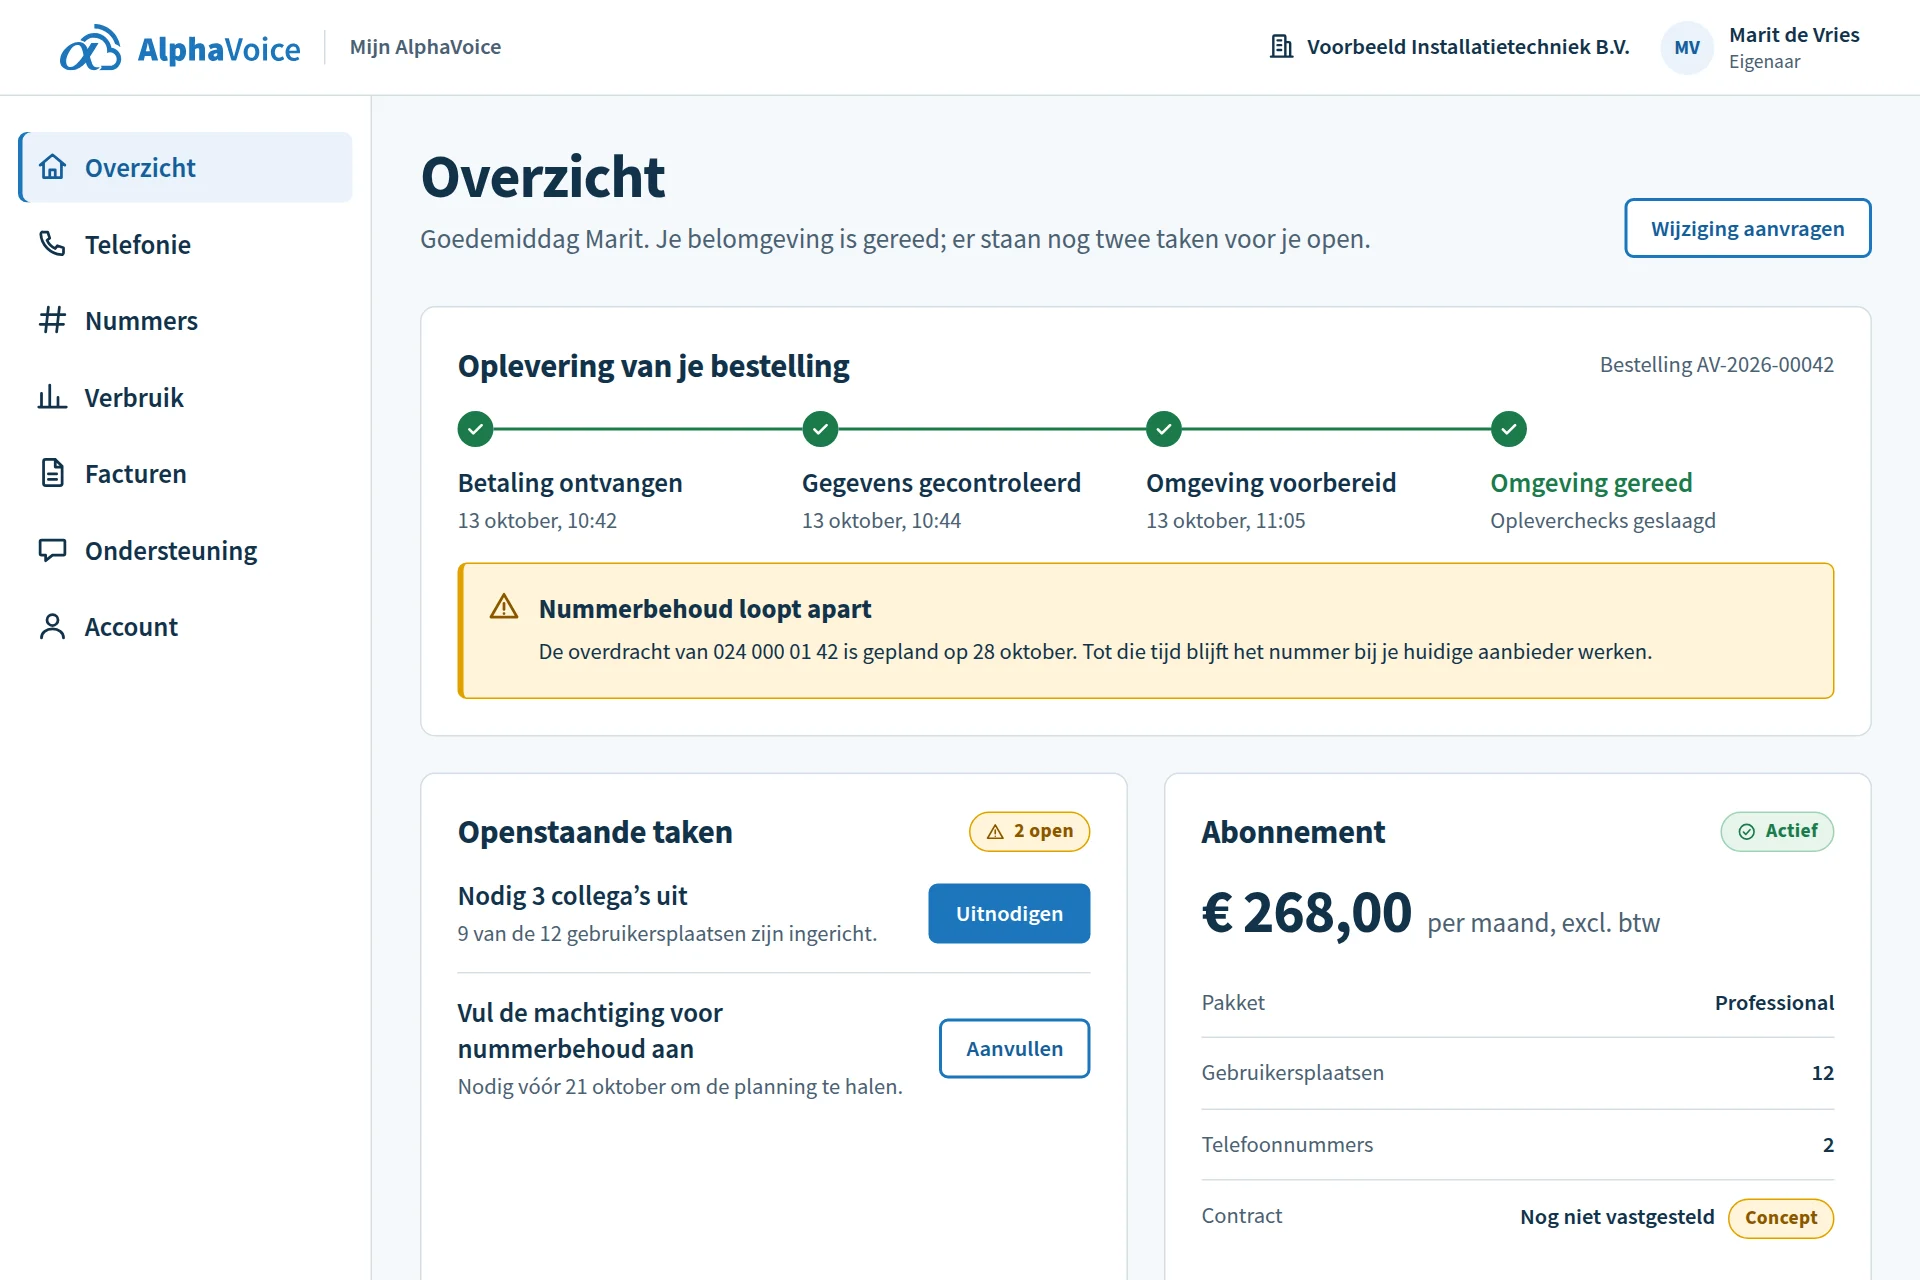Viewport: 1920px width, 1280px height.
Task: Click the phone icon beside Telefonie
Action: (x=52, y=243)
